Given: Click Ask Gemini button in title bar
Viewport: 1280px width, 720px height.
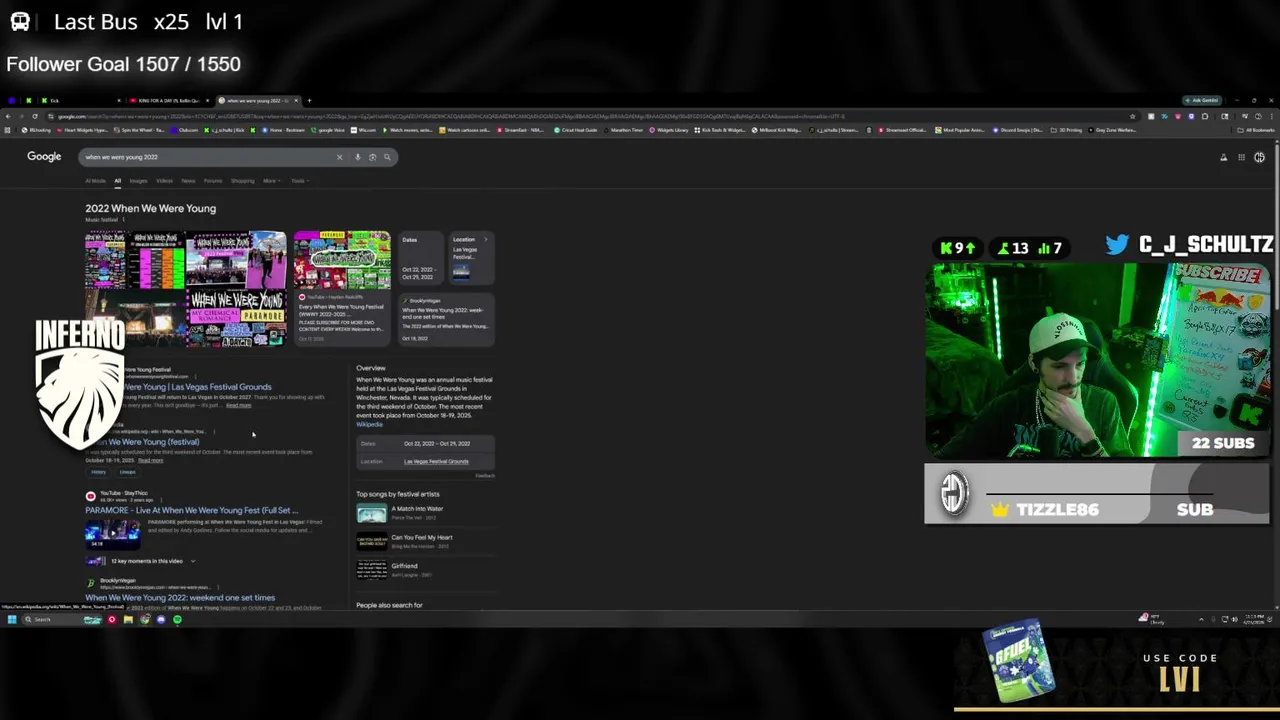Looking at the screenshot, I should (x=1202, y=100).
